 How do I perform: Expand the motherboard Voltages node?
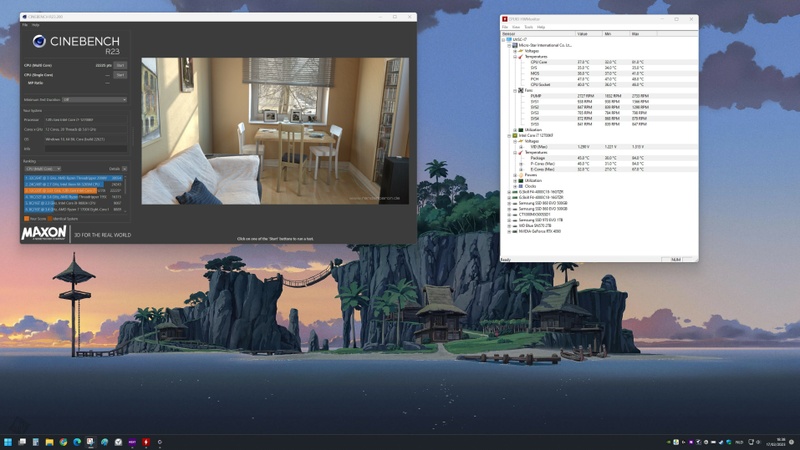(514, 51)
